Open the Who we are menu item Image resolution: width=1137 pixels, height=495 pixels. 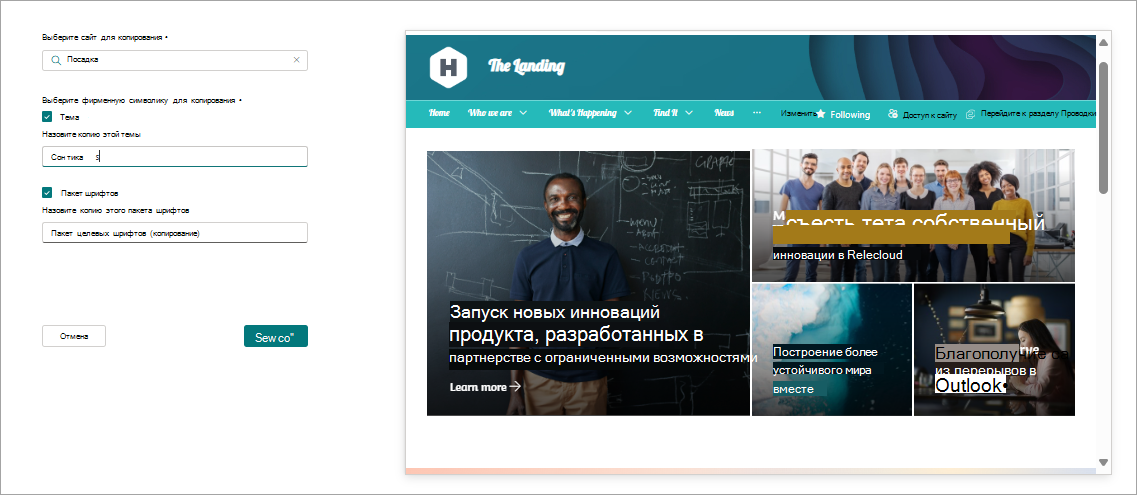coord(490,113)
